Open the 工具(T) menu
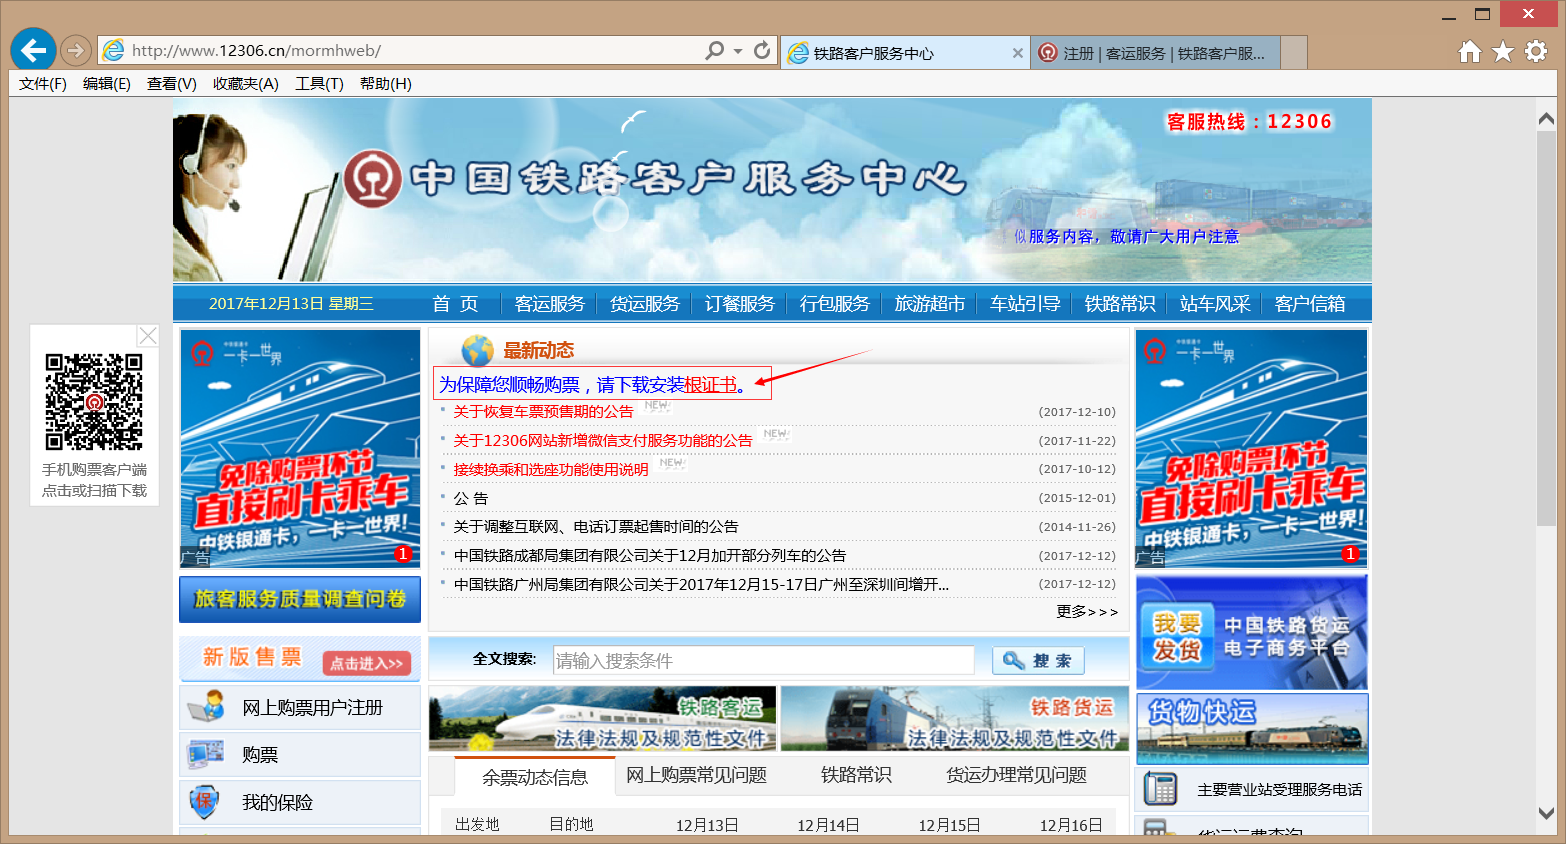 (319, 84)
